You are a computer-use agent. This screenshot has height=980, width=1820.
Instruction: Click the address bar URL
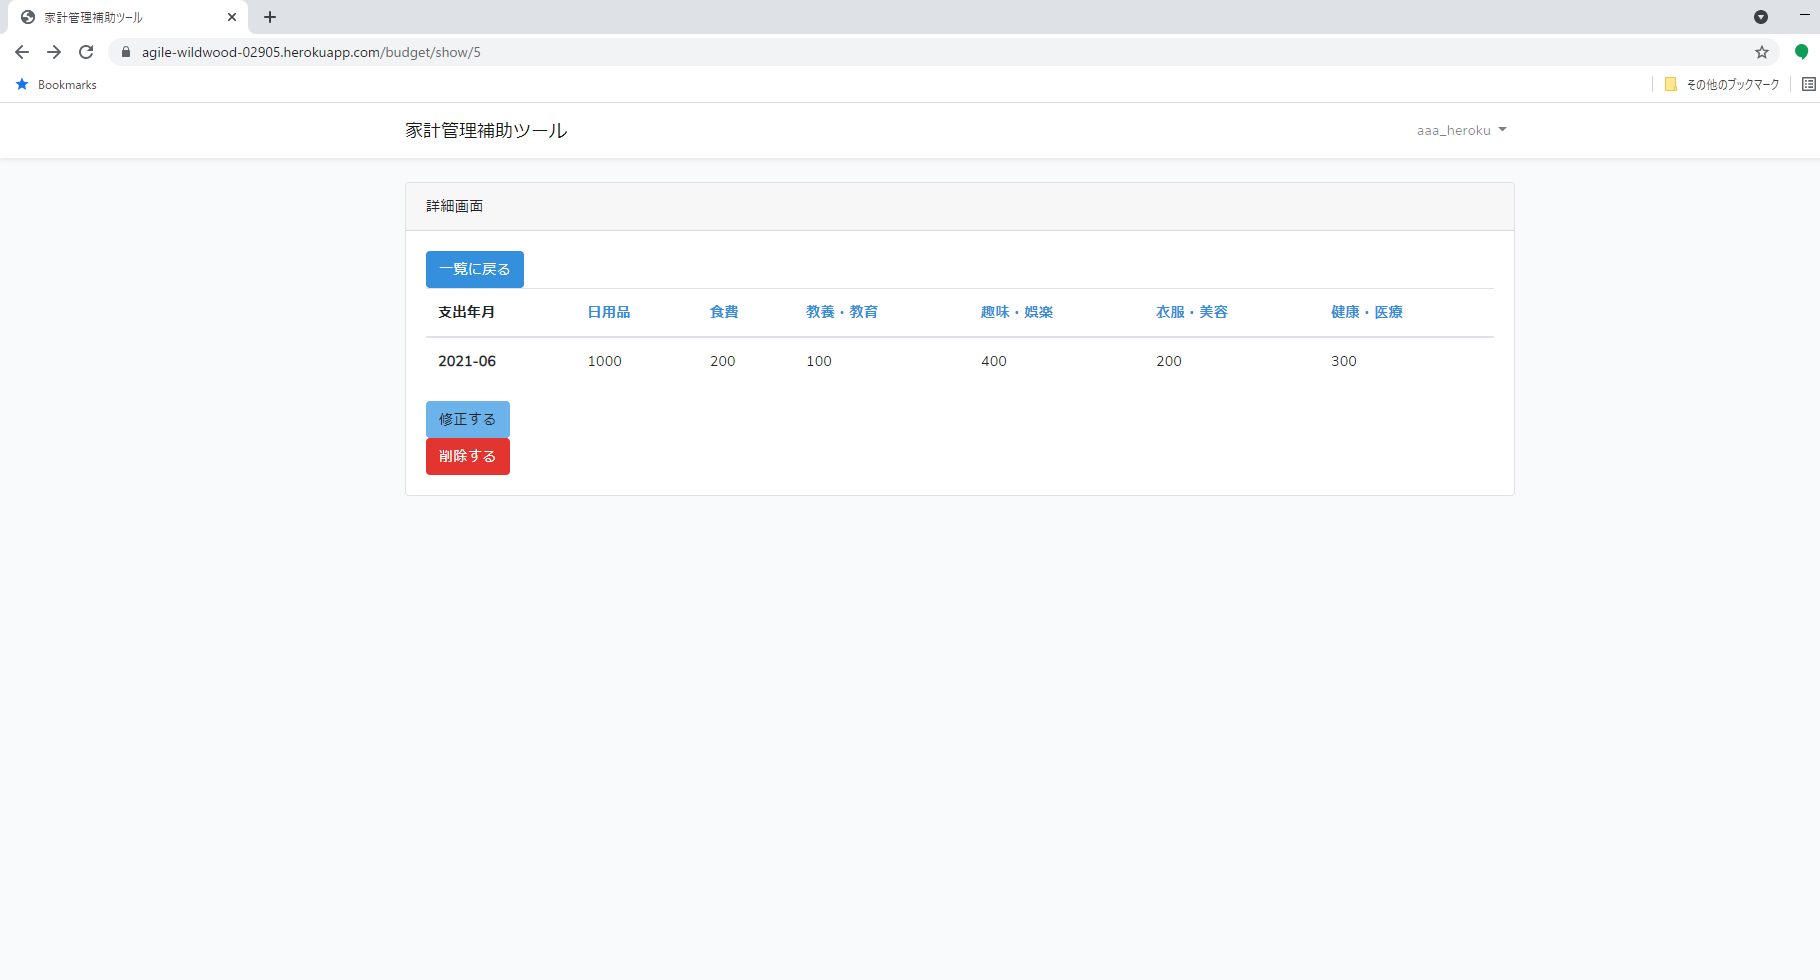[311, 52]
